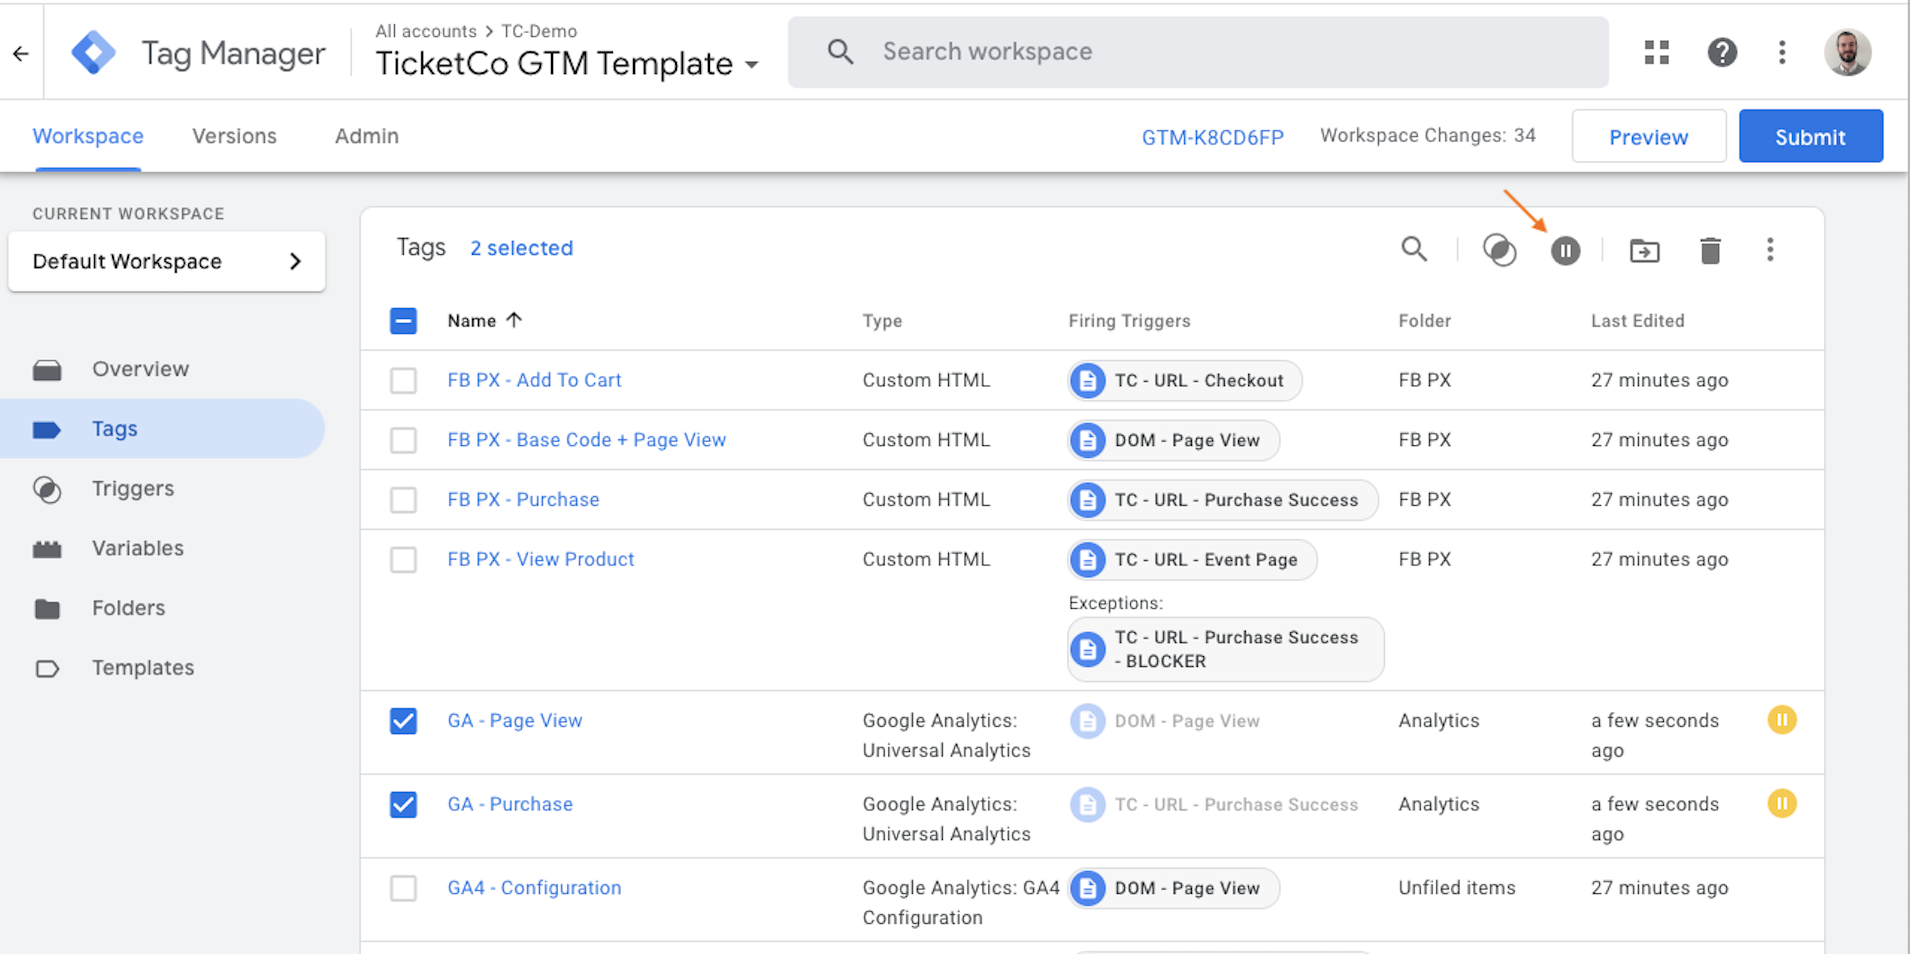
Task: Check FB PX - Base Code + Page View checkbox
Action: [x=403, y=441]
